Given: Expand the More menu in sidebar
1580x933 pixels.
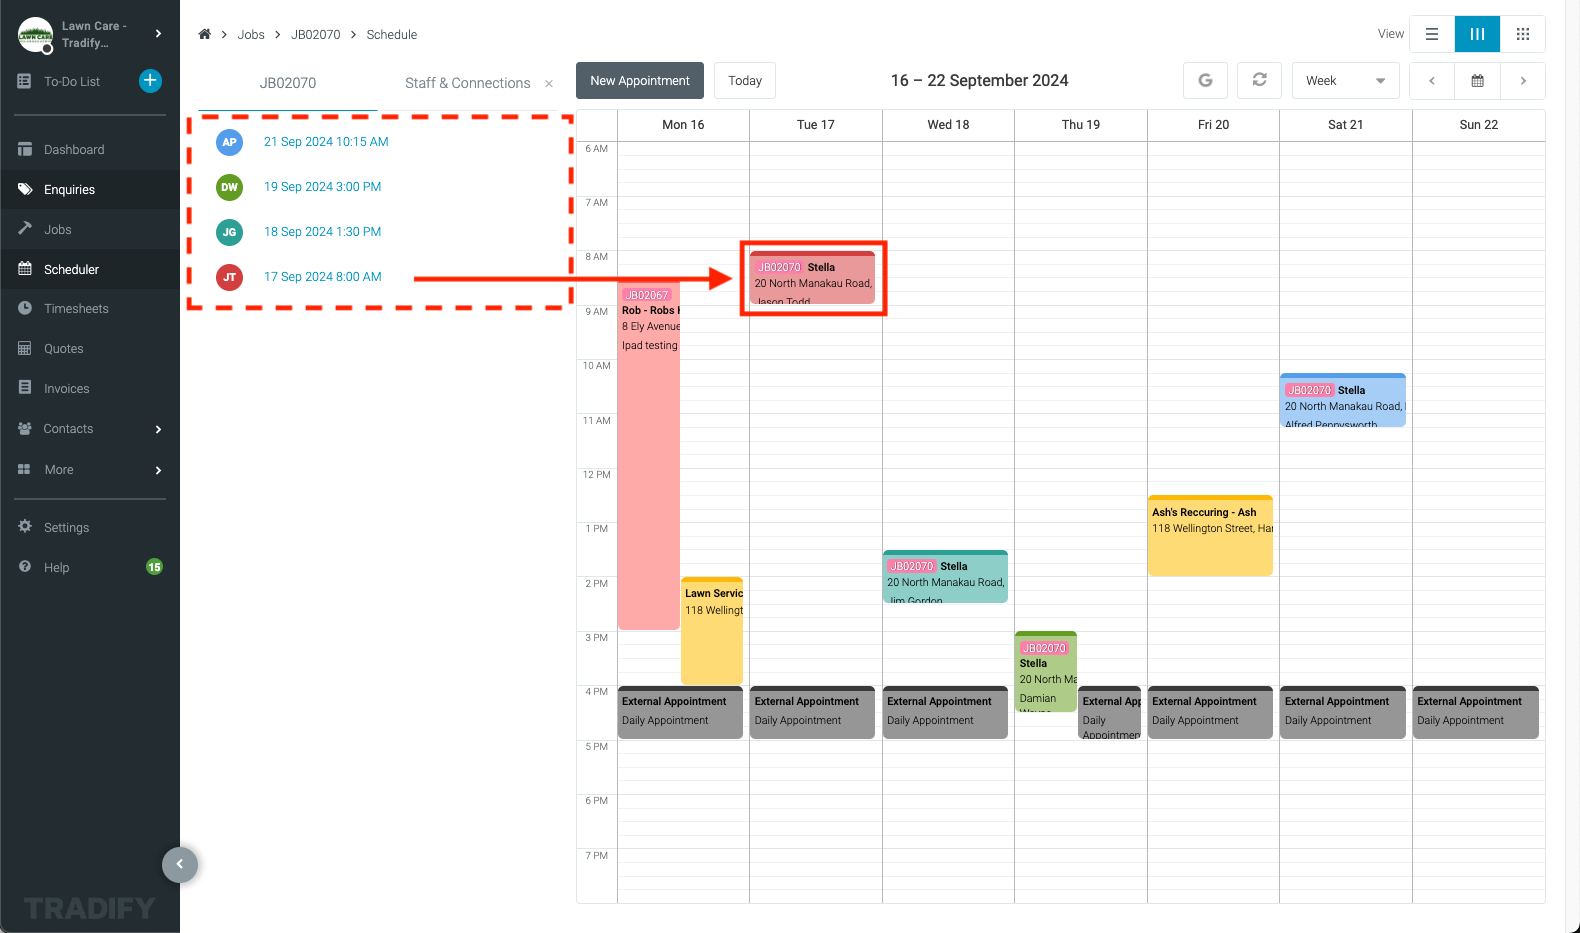Looking at the screenshot, I should point(158,470).
